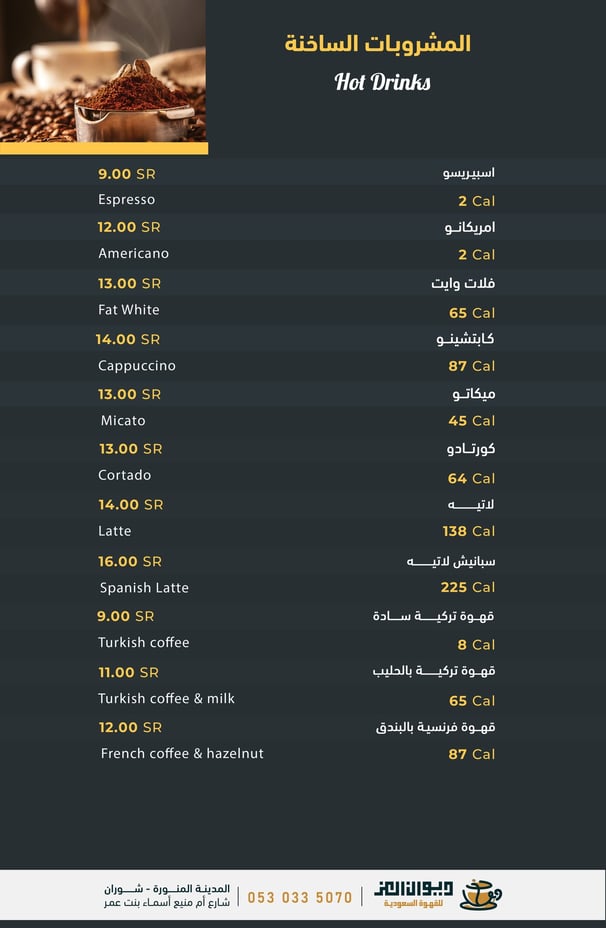Screen dimensions: 606x928
Task: Click the Arabic title المشروبات الساخنة
Action: point(377,44)
